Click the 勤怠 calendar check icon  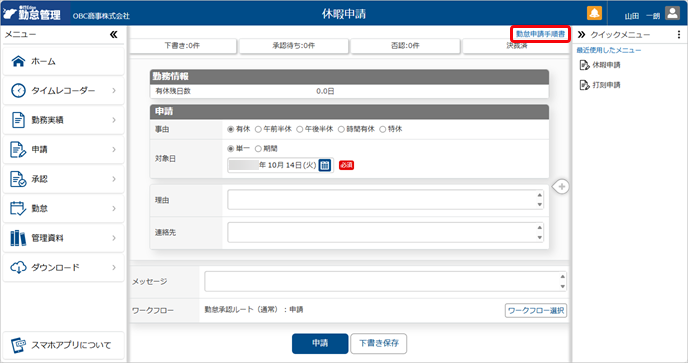(x=18, y=208)
